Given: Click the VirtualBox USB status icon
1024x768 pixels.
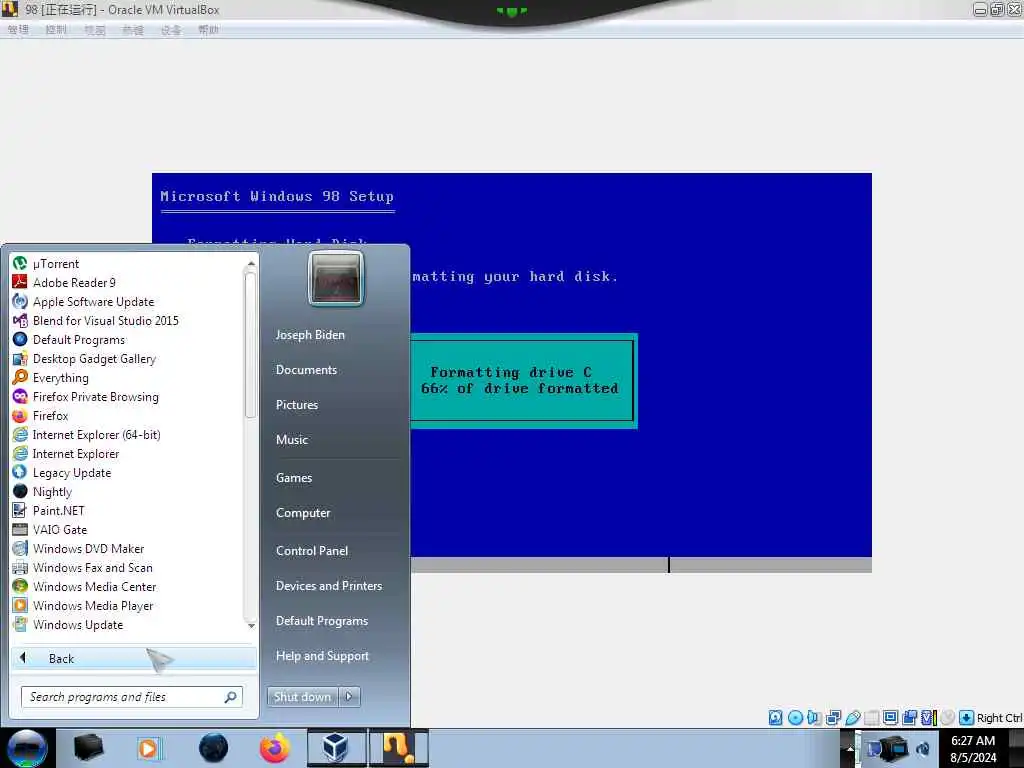Looking at the screenshot, I should coord(852,718).
